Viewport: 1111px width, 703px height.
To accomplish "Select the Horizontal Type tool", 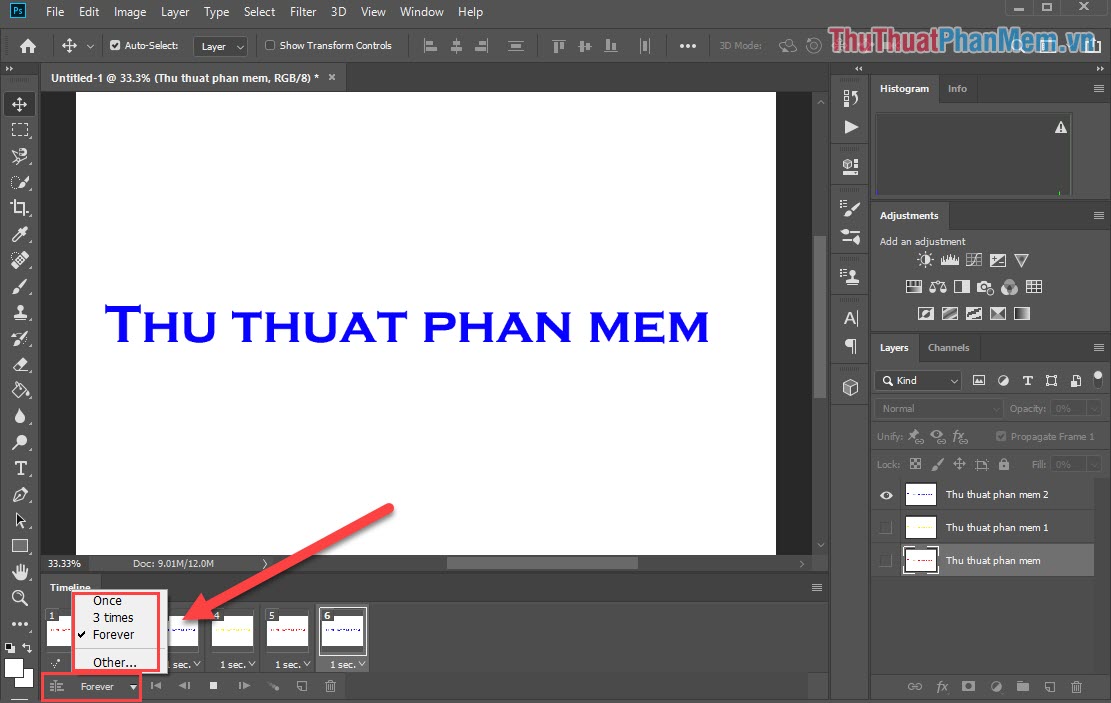I will click(x=21, y=468).
